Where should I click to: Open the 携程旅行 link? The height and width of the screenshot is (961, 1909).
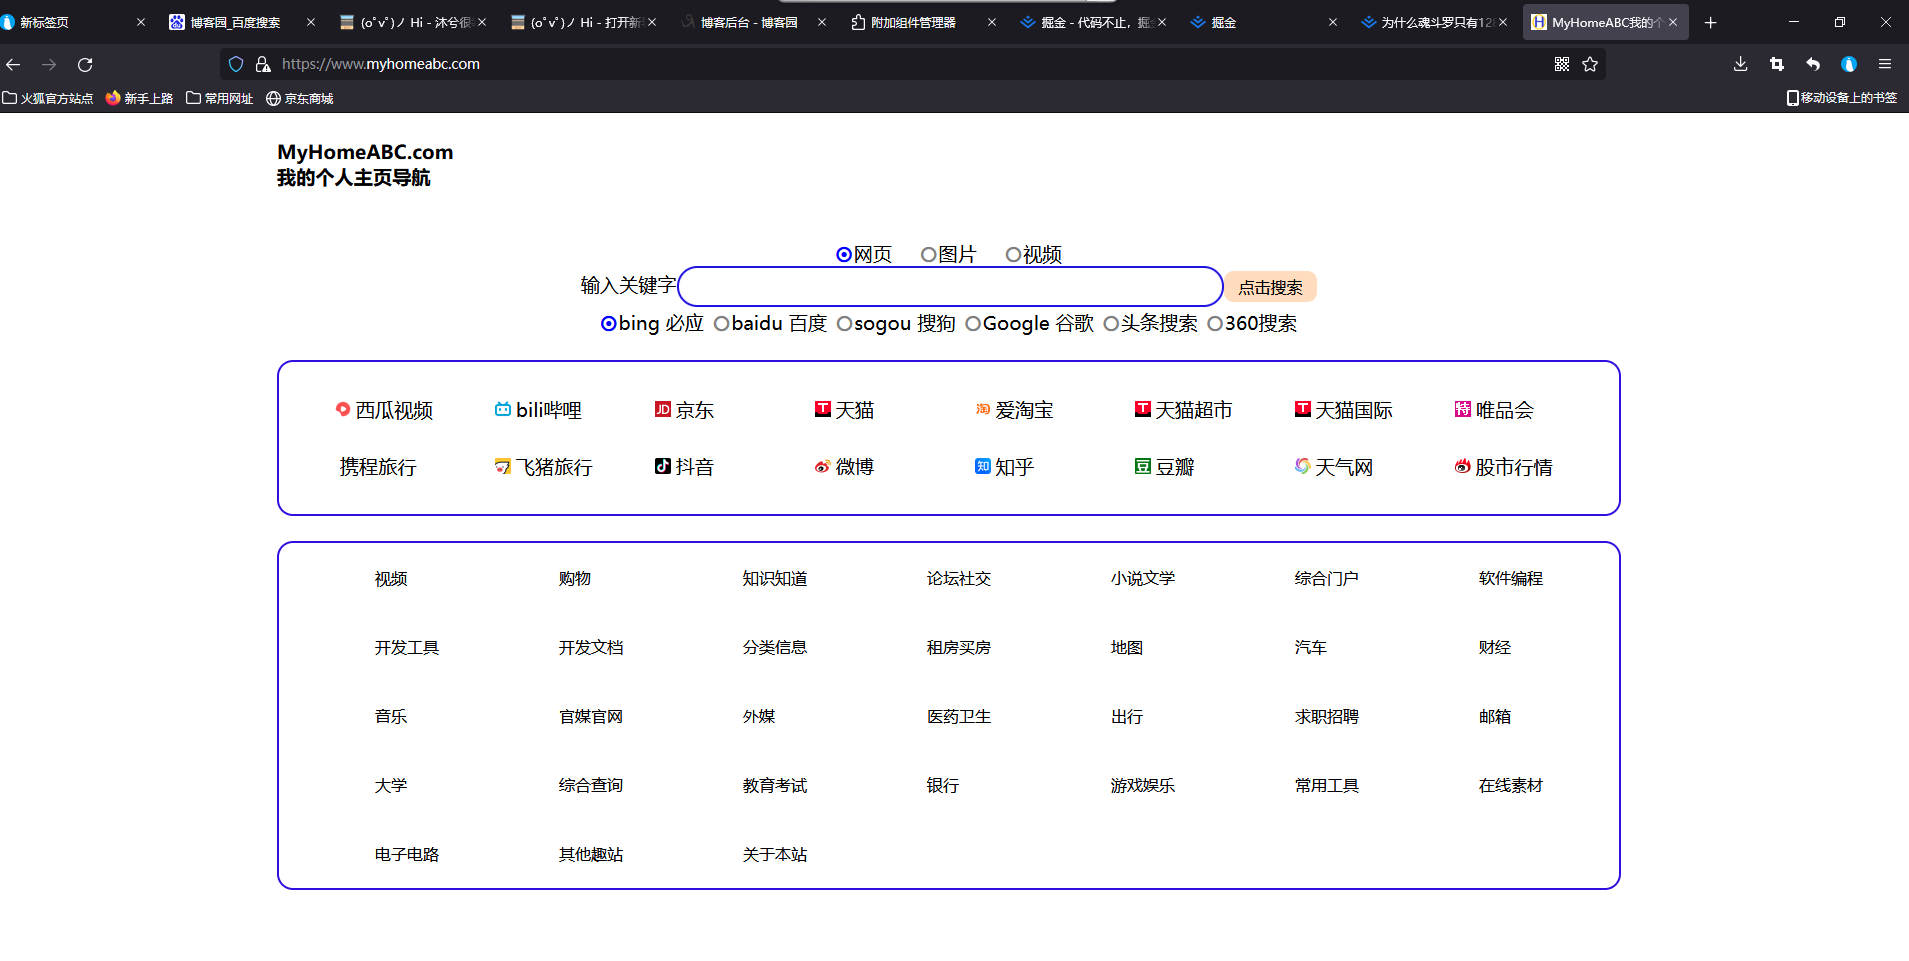[x=378, y=467]
